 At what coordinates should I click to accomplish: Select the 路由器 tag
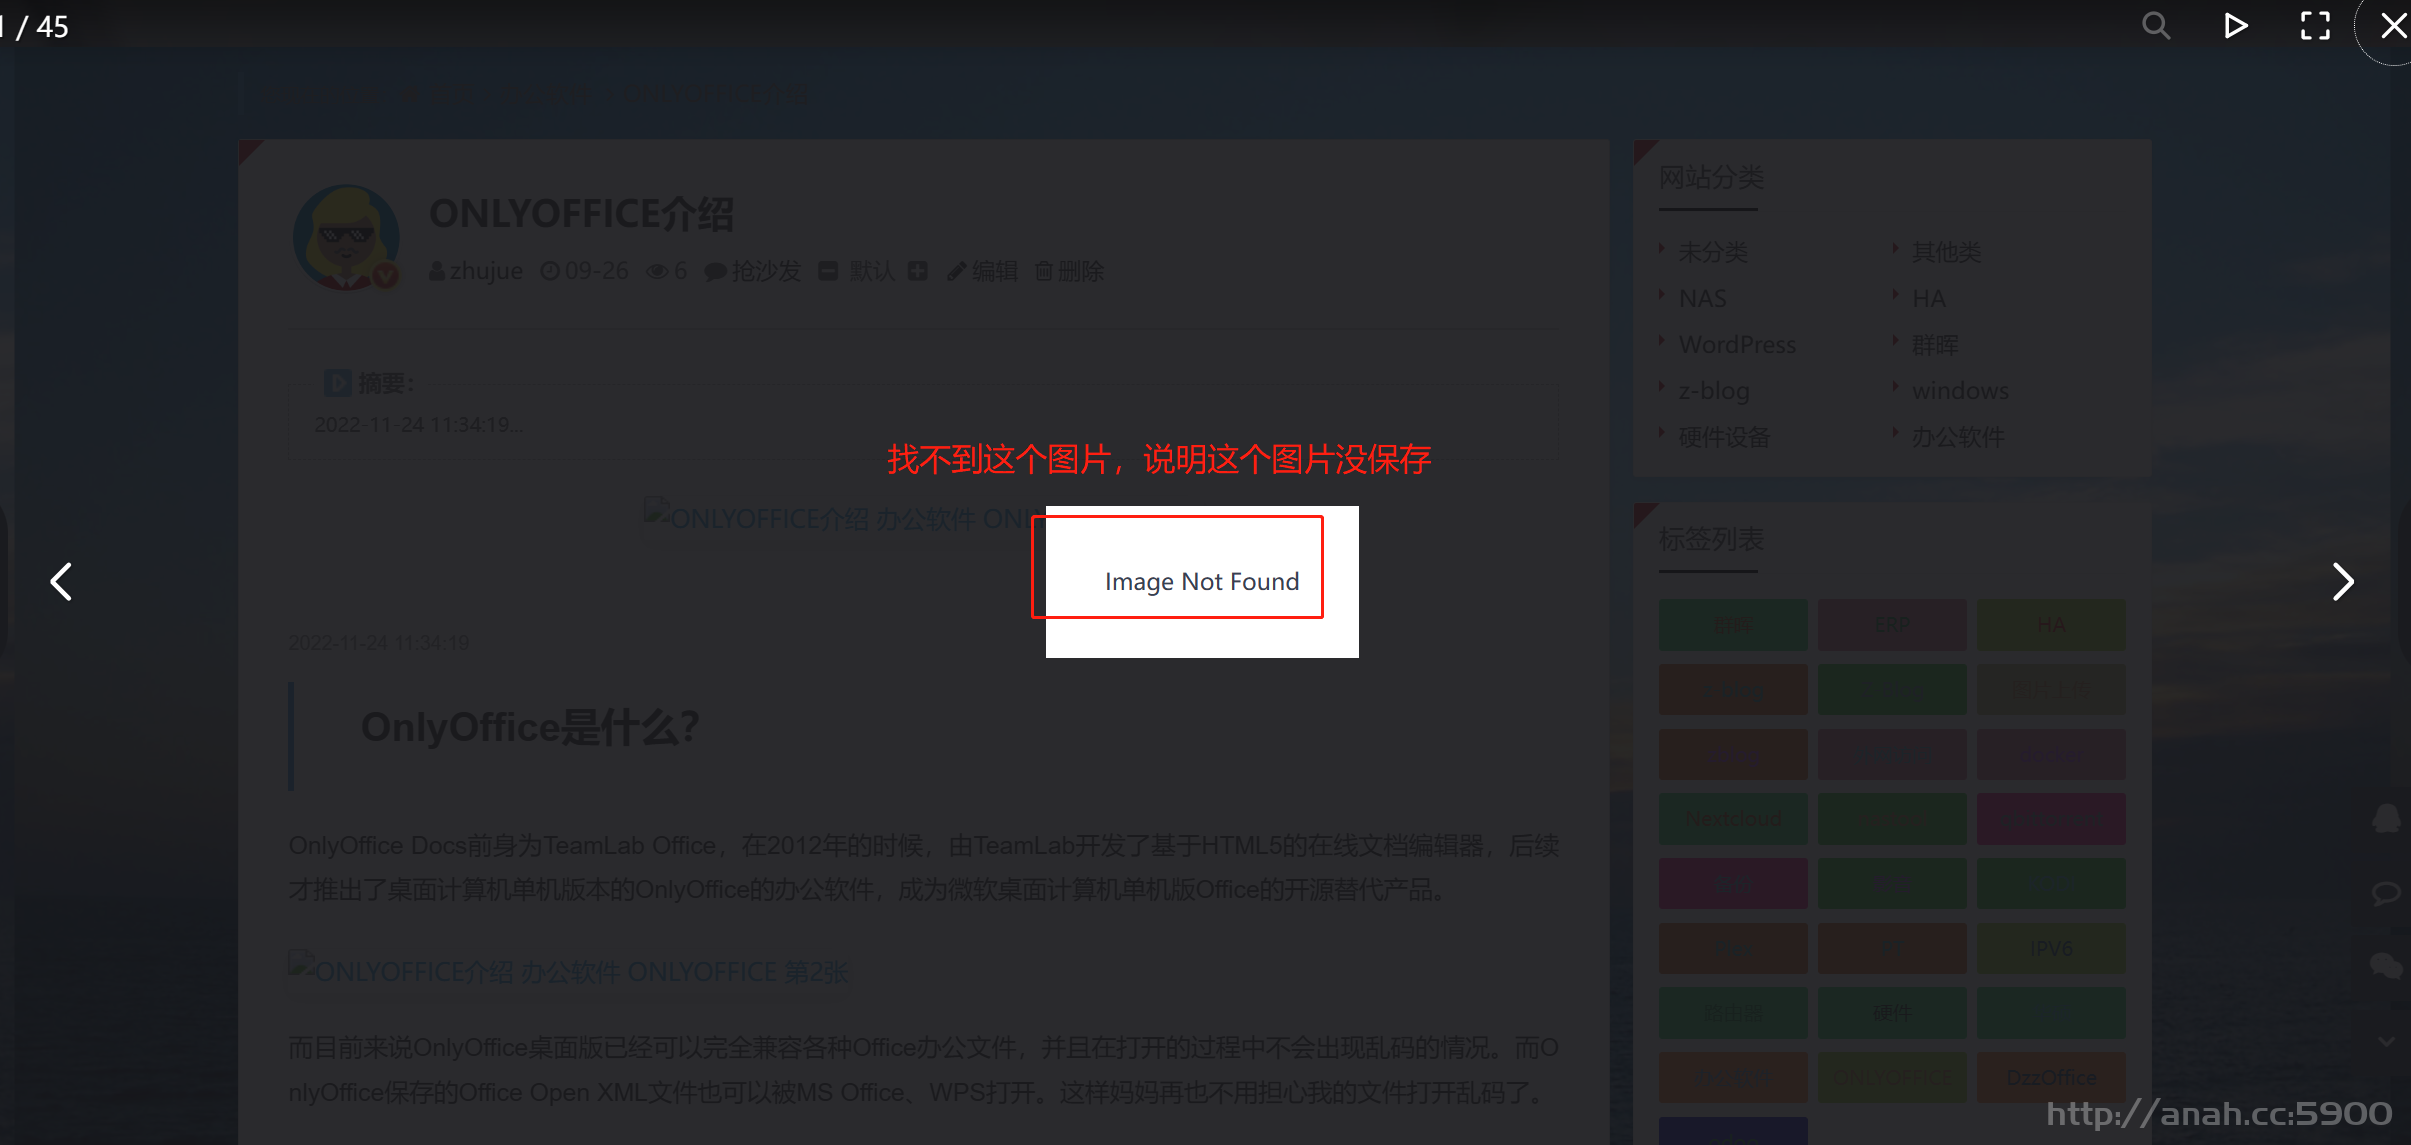click(x=1733, y=1013)
